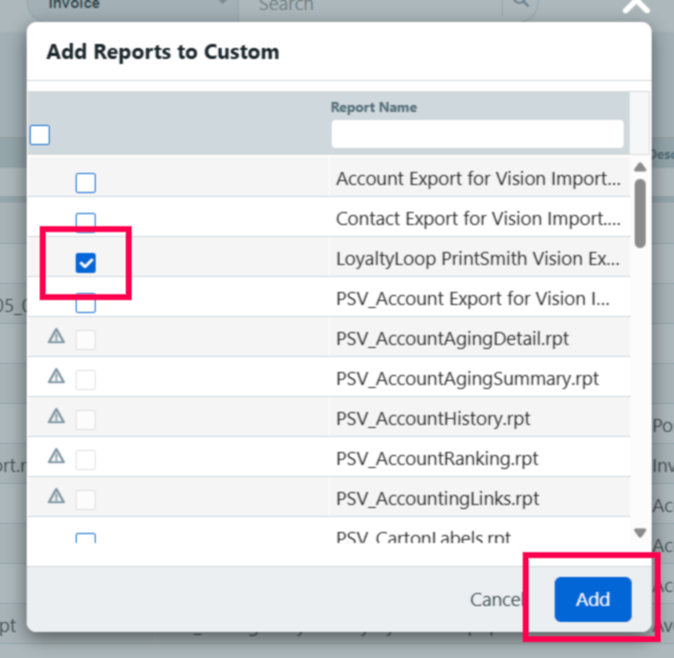This screenshot has height=658, width=674.
Task: Focus the Report Name filter field
Action: coord(477,134)
